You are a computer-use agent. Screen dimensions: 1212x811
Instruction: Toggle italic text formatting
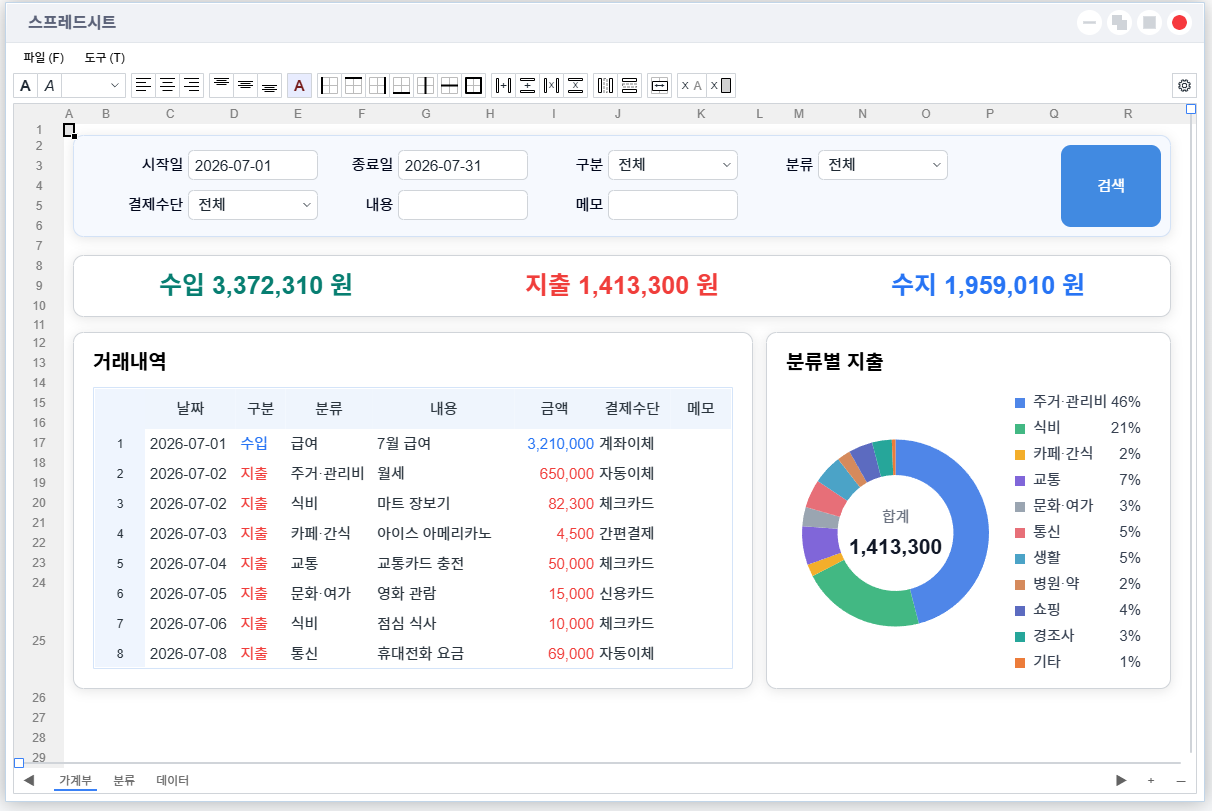click(x=49, y=85)
